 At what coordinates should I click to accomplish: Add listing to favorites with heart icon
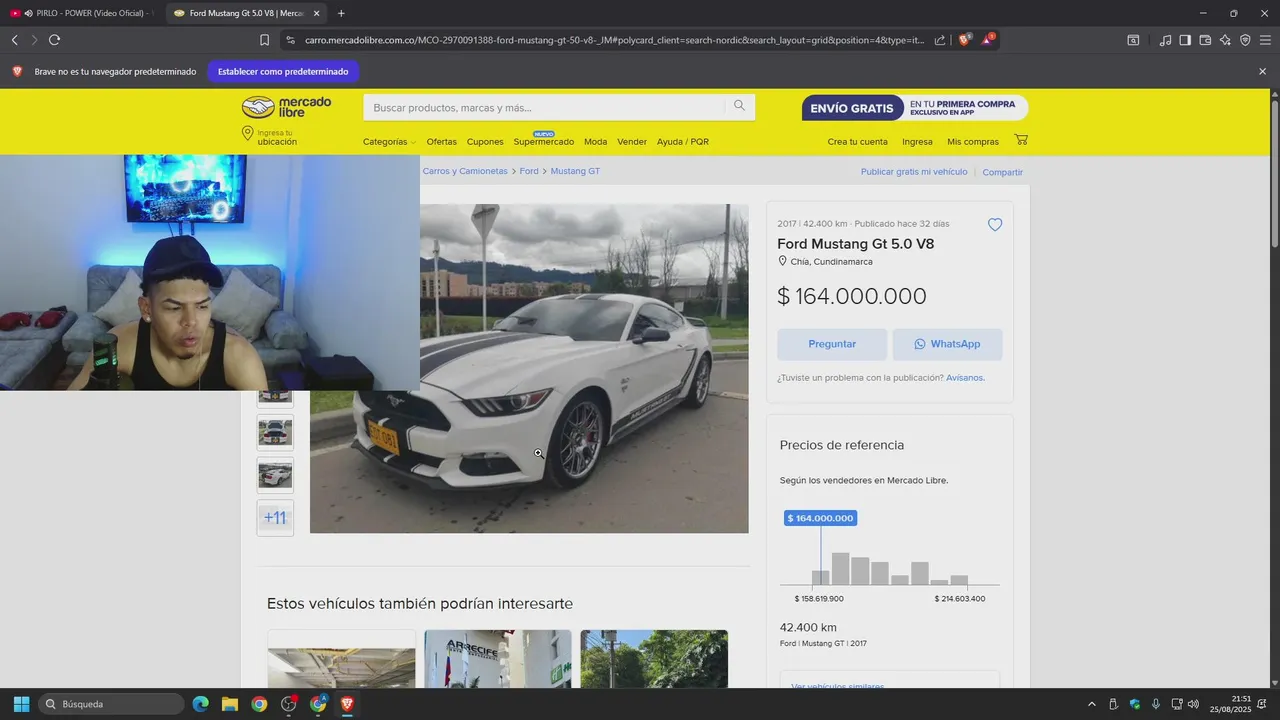tap(995, 225)
